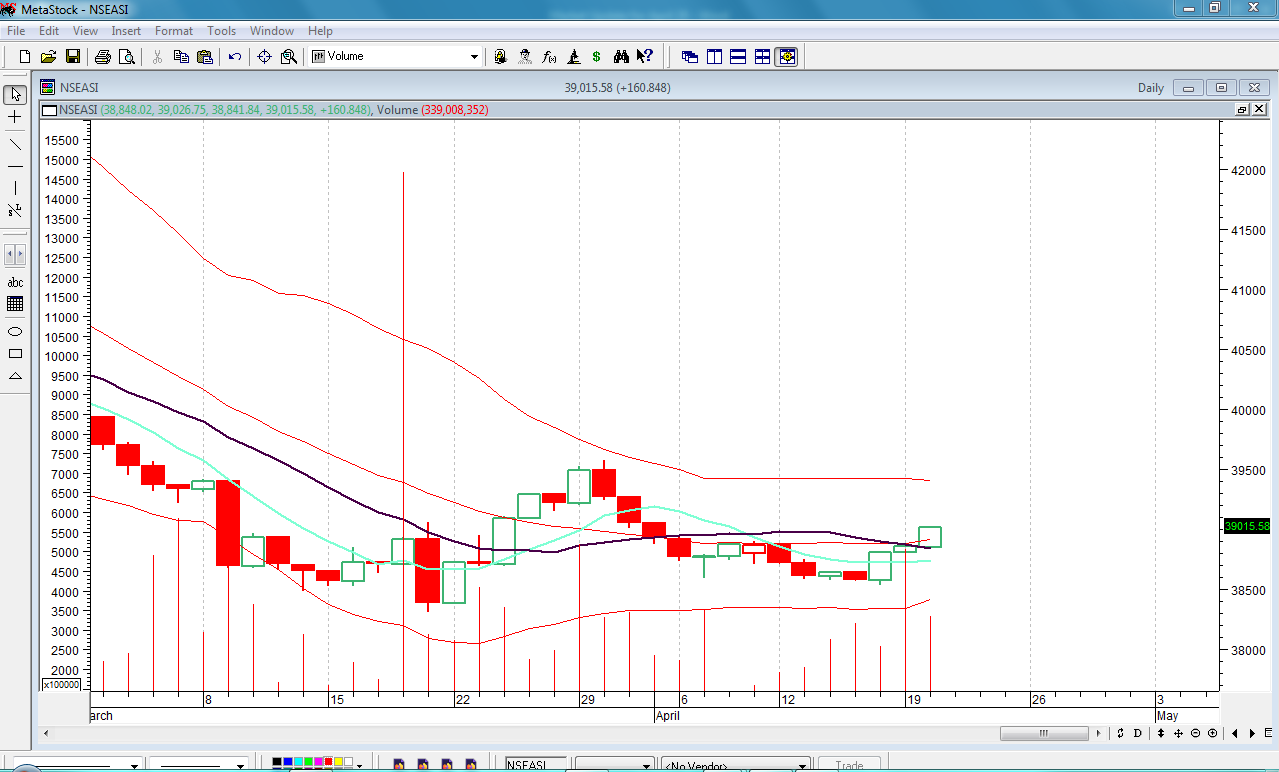Pick the horizontal line tool
Image resolution: width=1279 pixels, height=772 pixels.
pos(15,165)
